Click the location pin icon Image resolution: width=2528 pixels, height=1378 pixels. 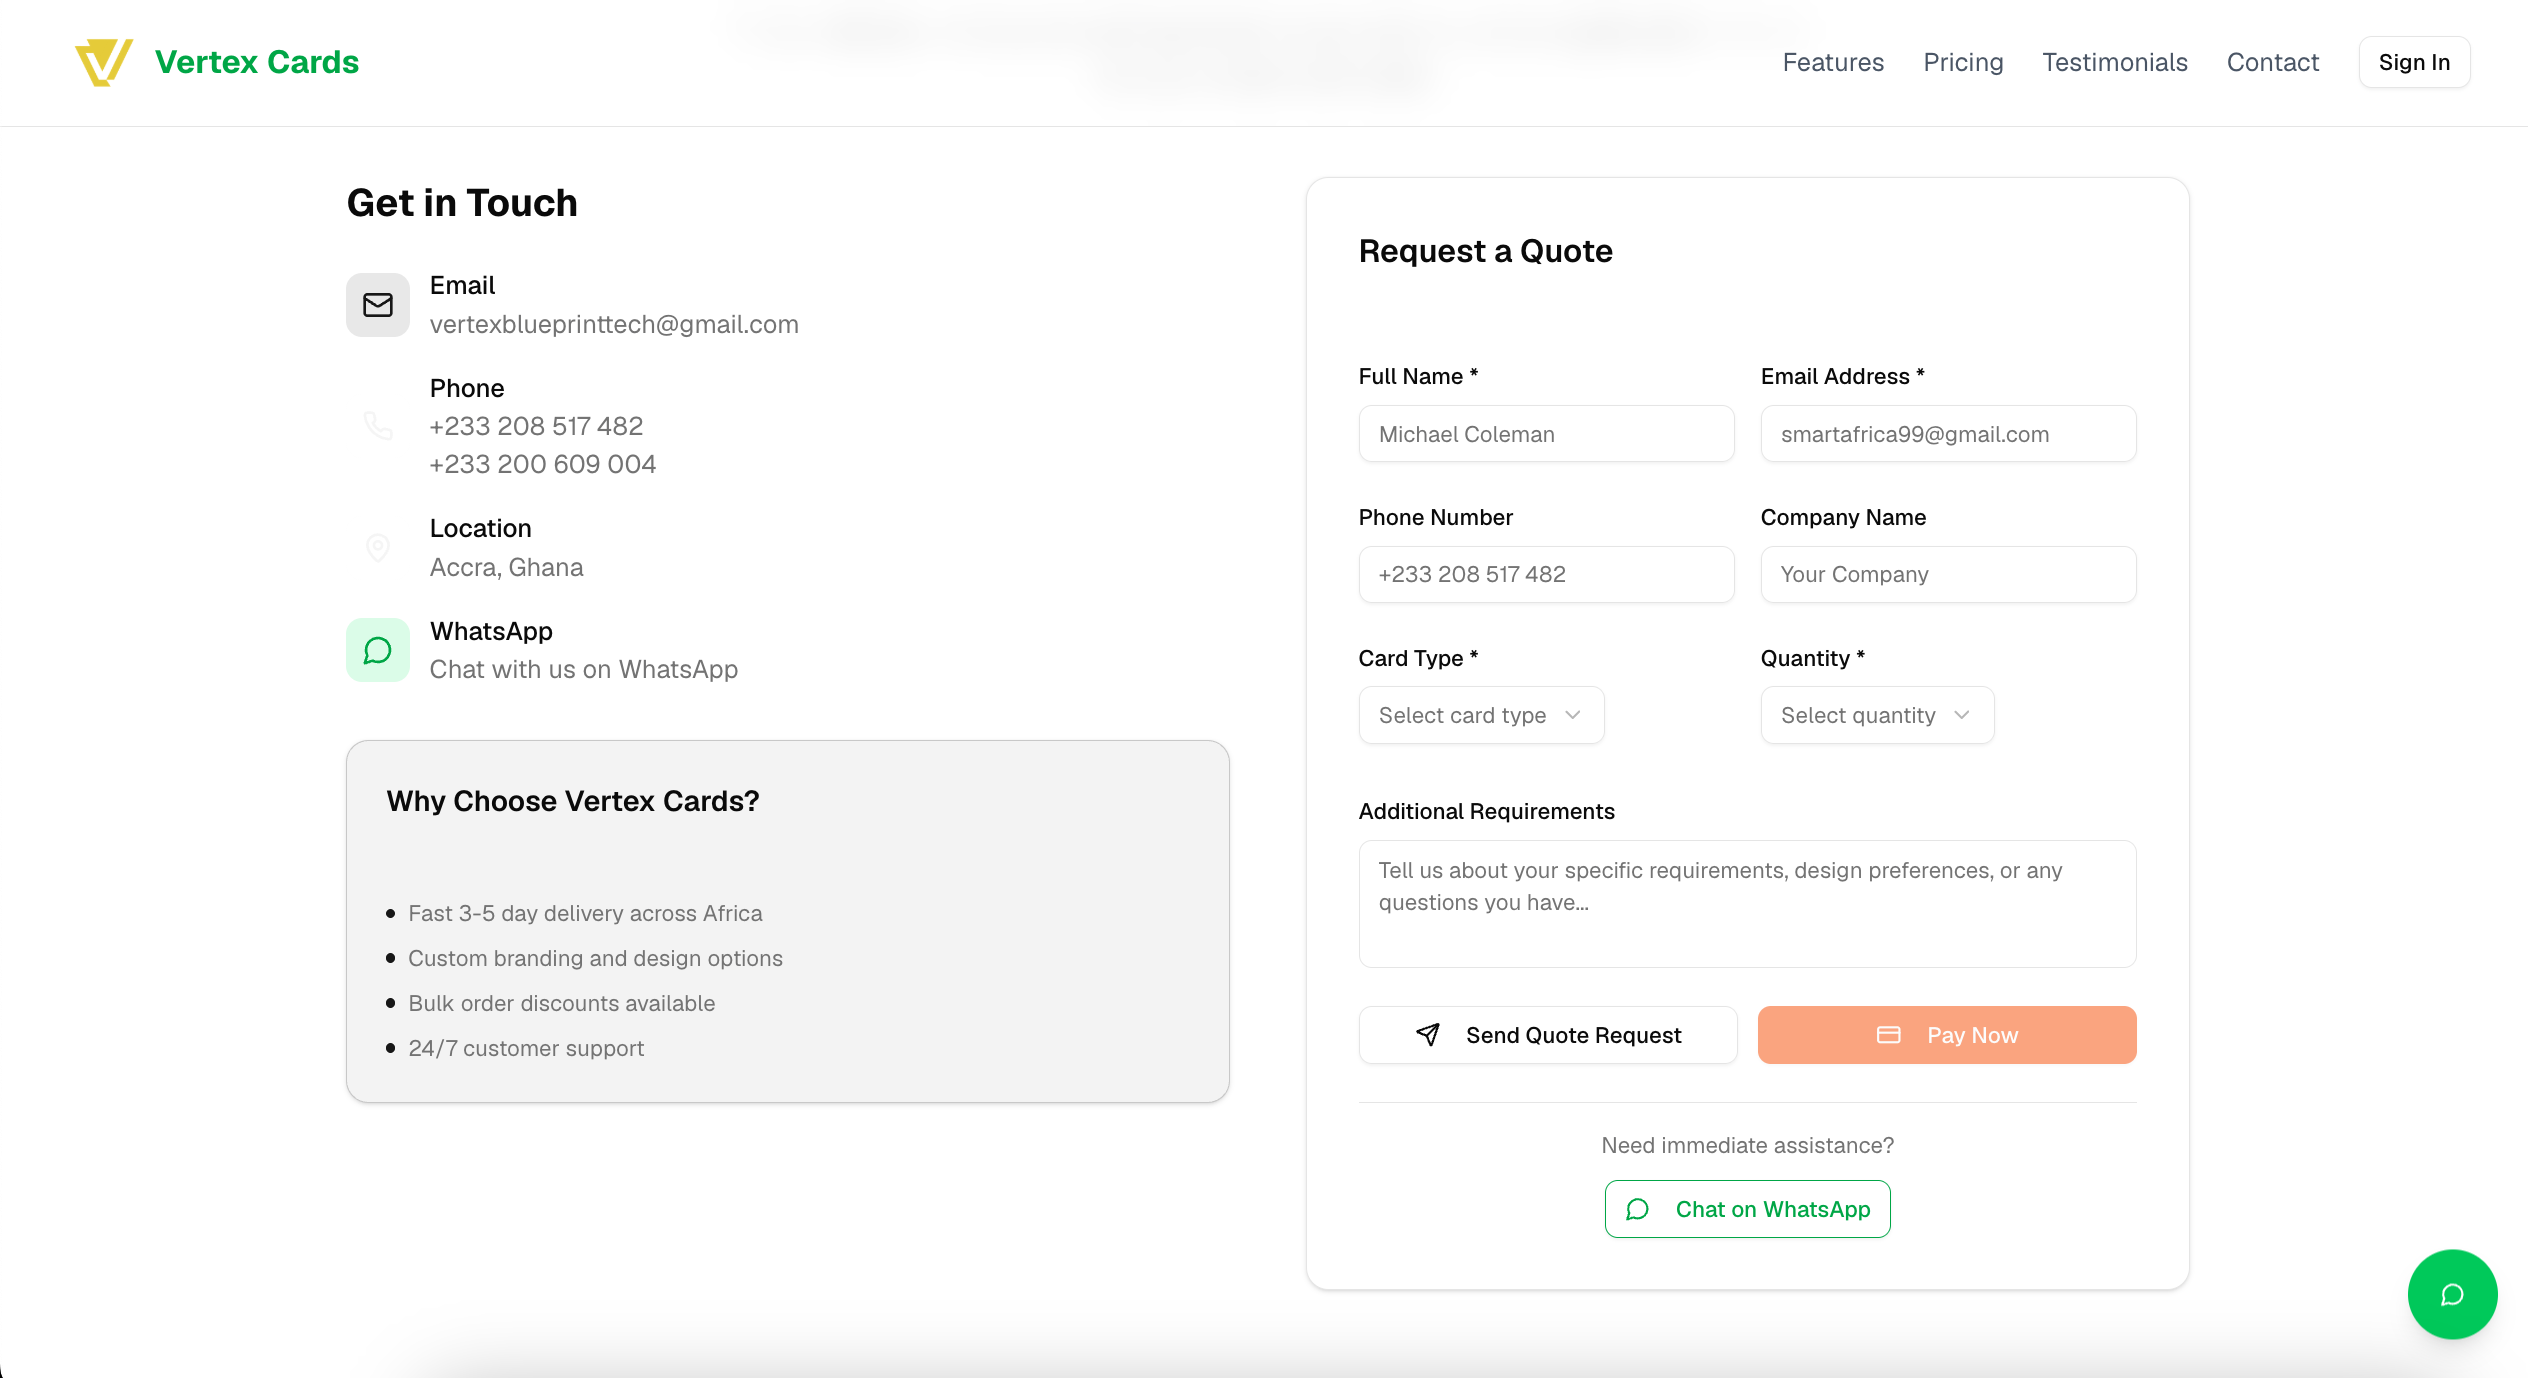(377, 548)
